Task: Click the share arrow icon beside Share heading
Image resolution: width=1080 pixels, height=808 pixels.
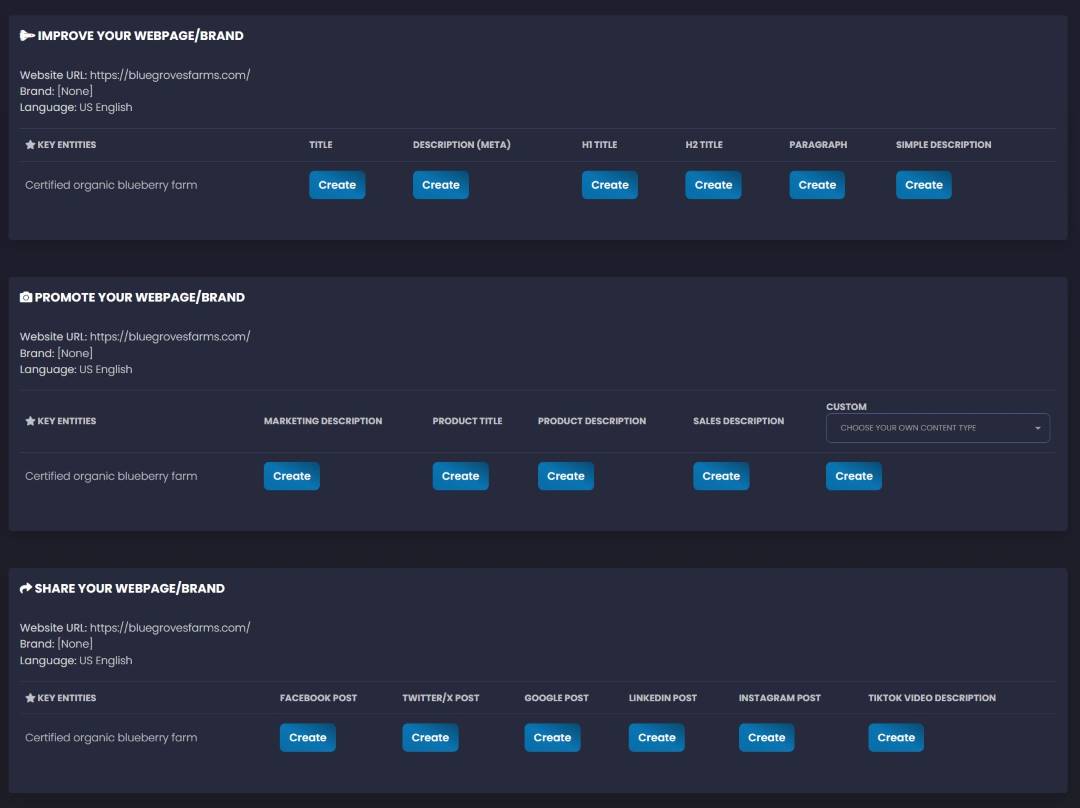Action: (x=26, y=589)
